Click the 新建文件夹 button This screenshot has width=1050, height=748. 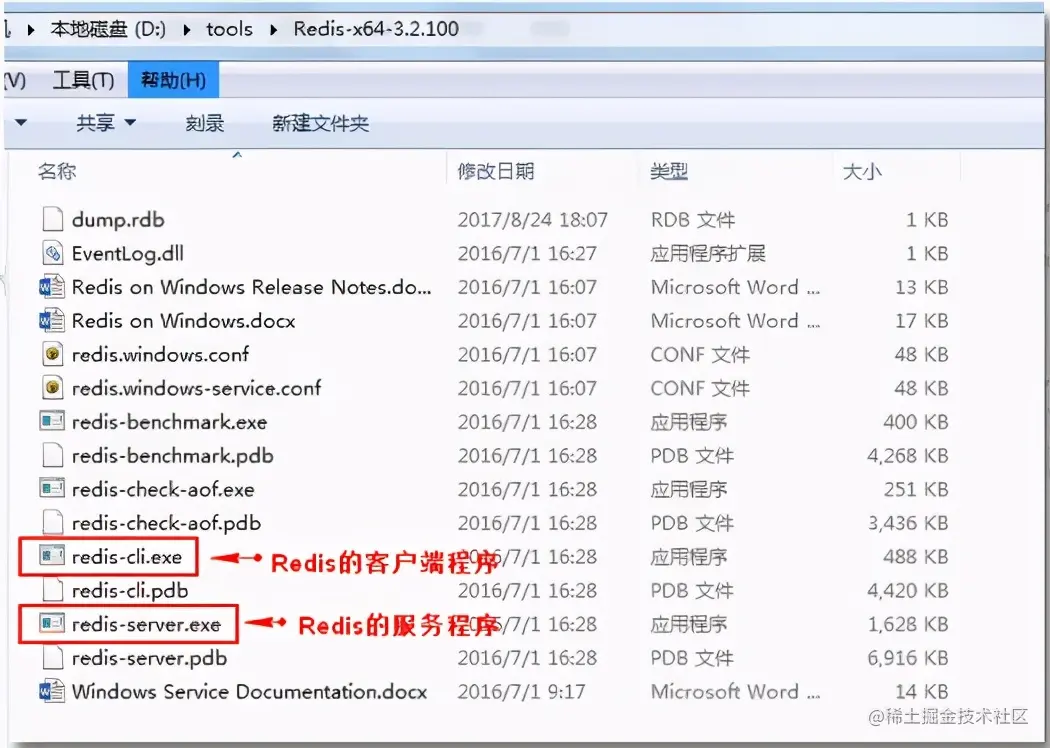pos(320,123)
